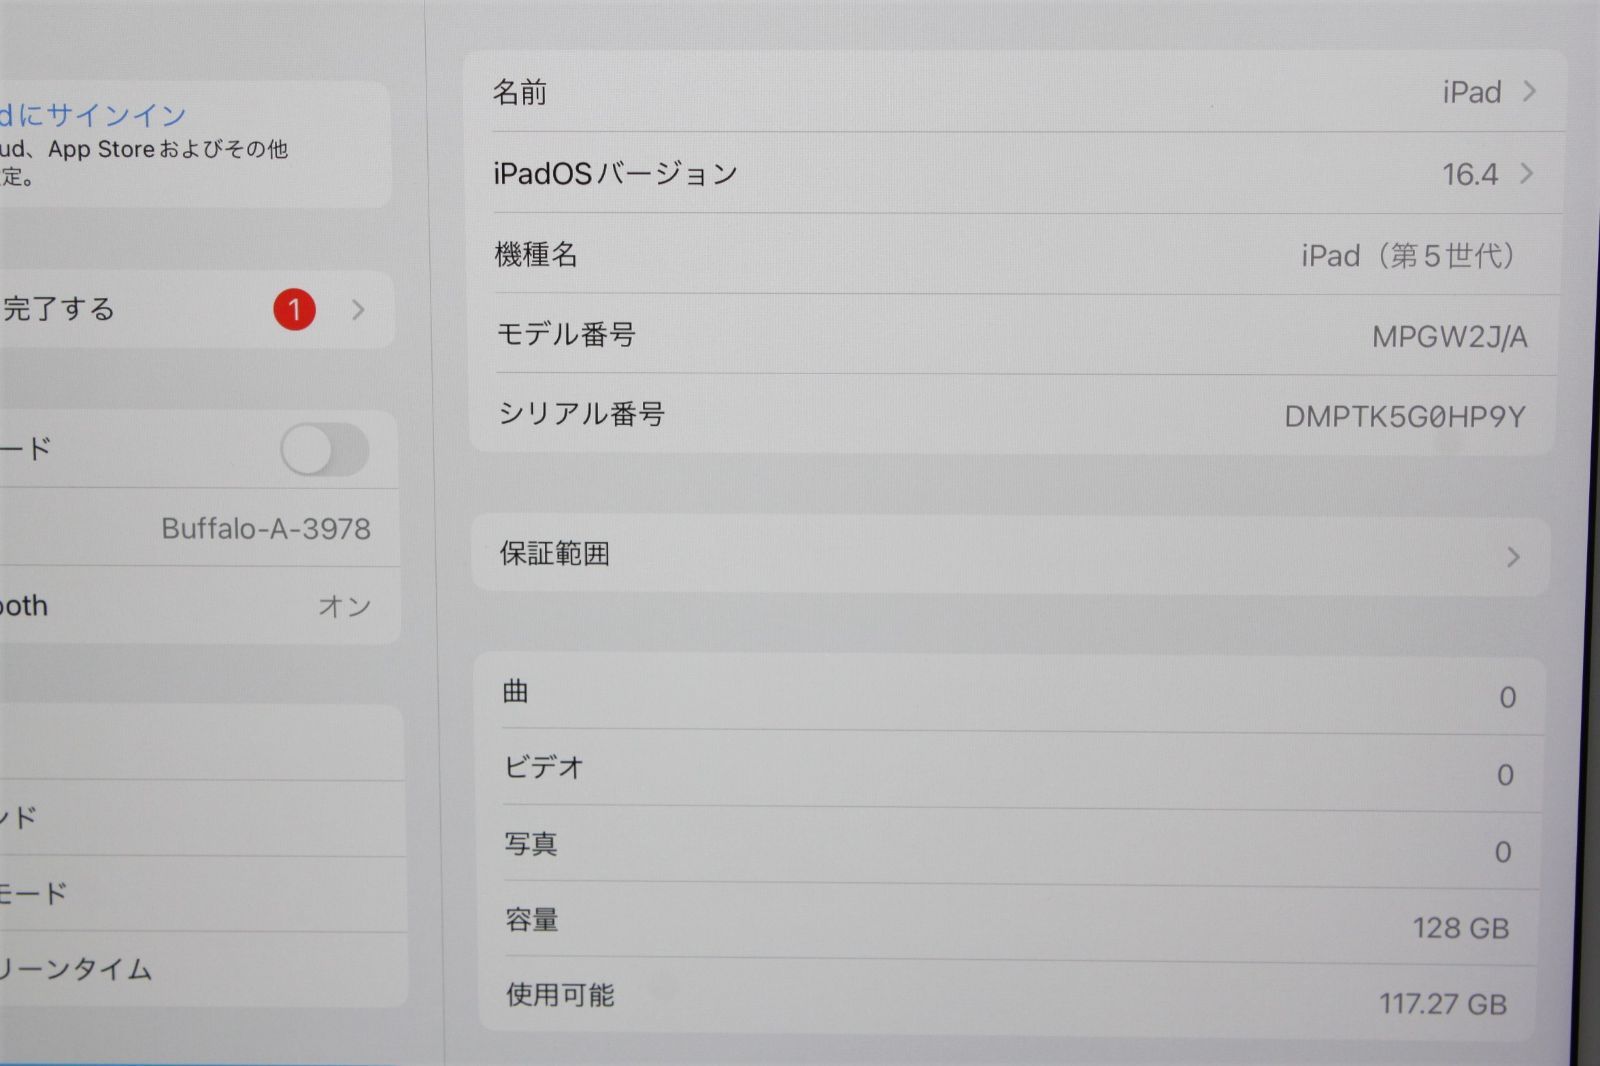The image size is (1600, 1066).
Task: Tap the 16.4 version value
Action: [1469, 175]
